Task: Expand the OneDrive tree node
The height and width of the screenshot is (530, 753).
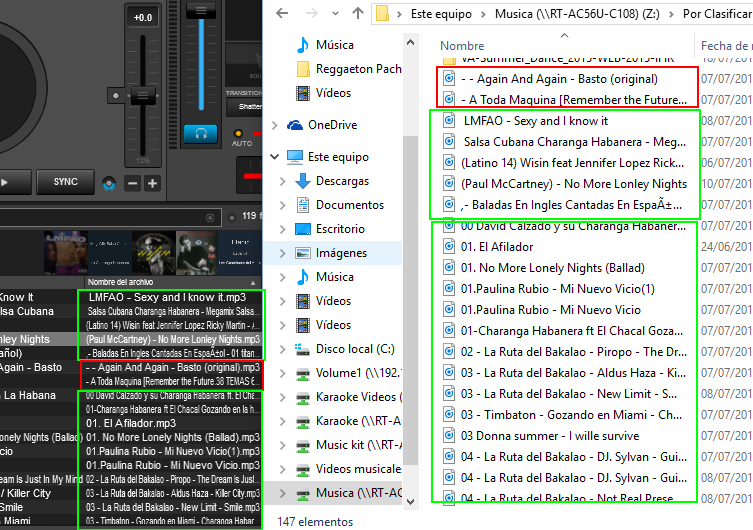Action: click(x=275, y=125)
